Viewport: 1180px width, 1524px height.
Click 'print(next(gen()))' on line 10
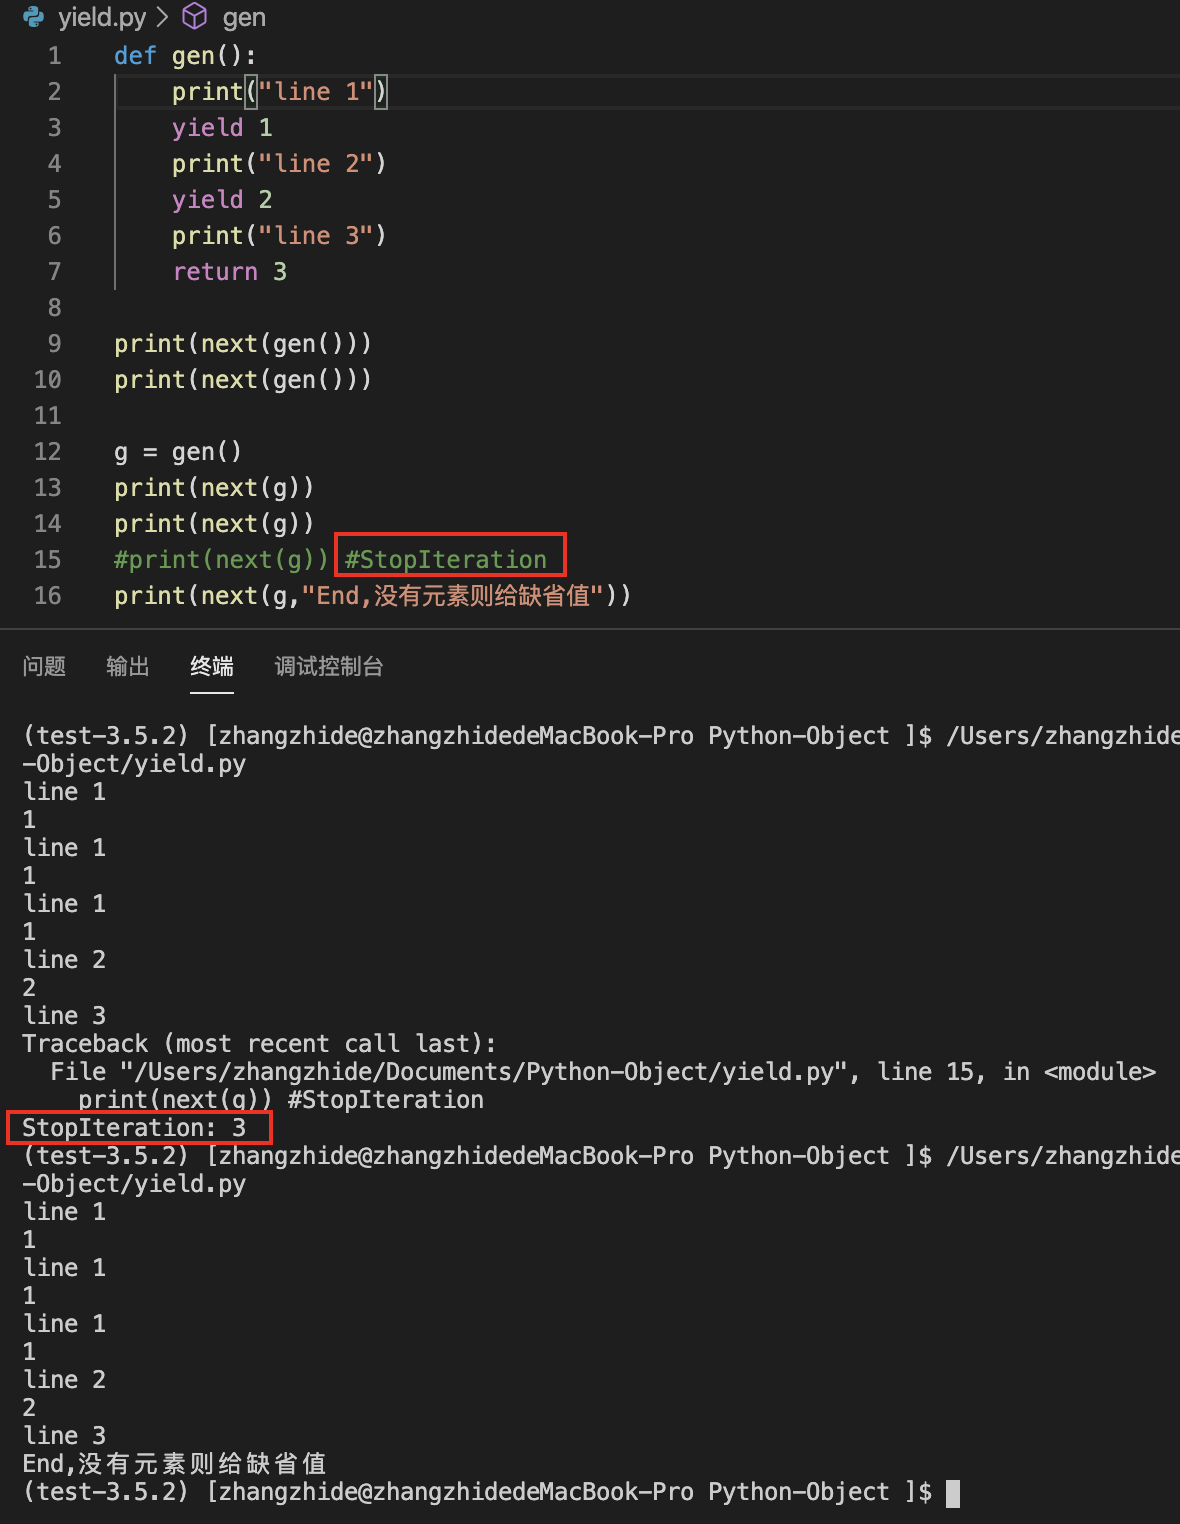click(243, 380)
